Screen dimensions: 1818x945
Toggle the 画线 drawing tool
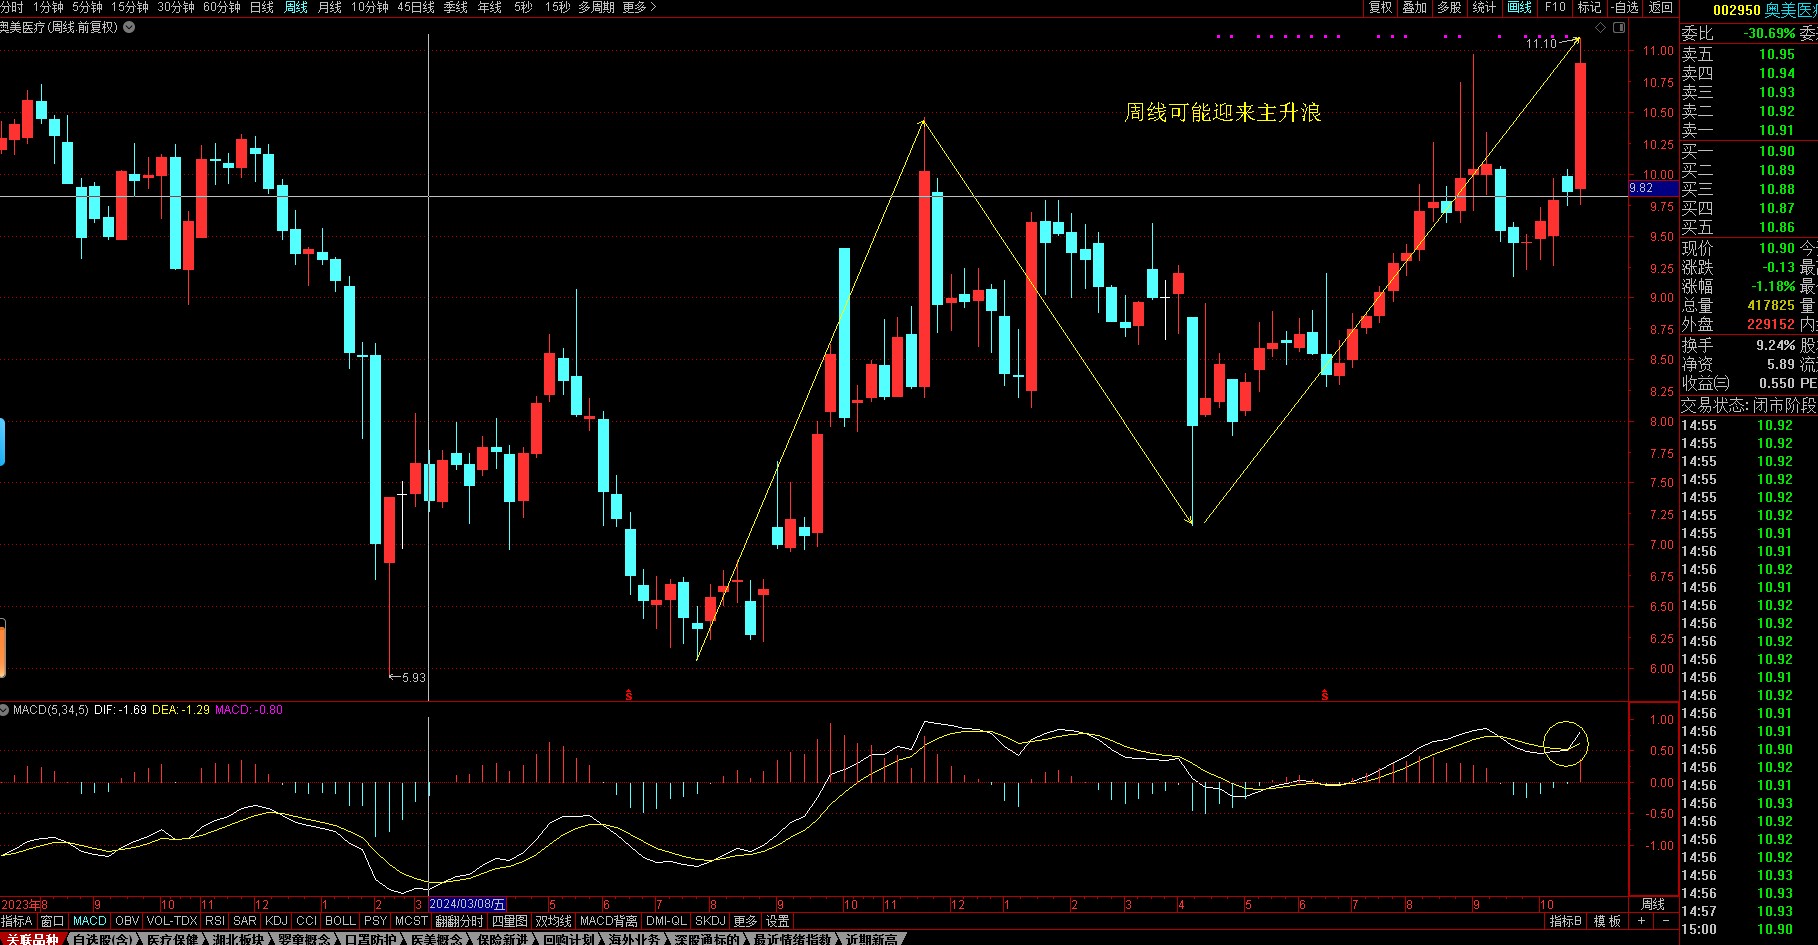[1520, 7]
